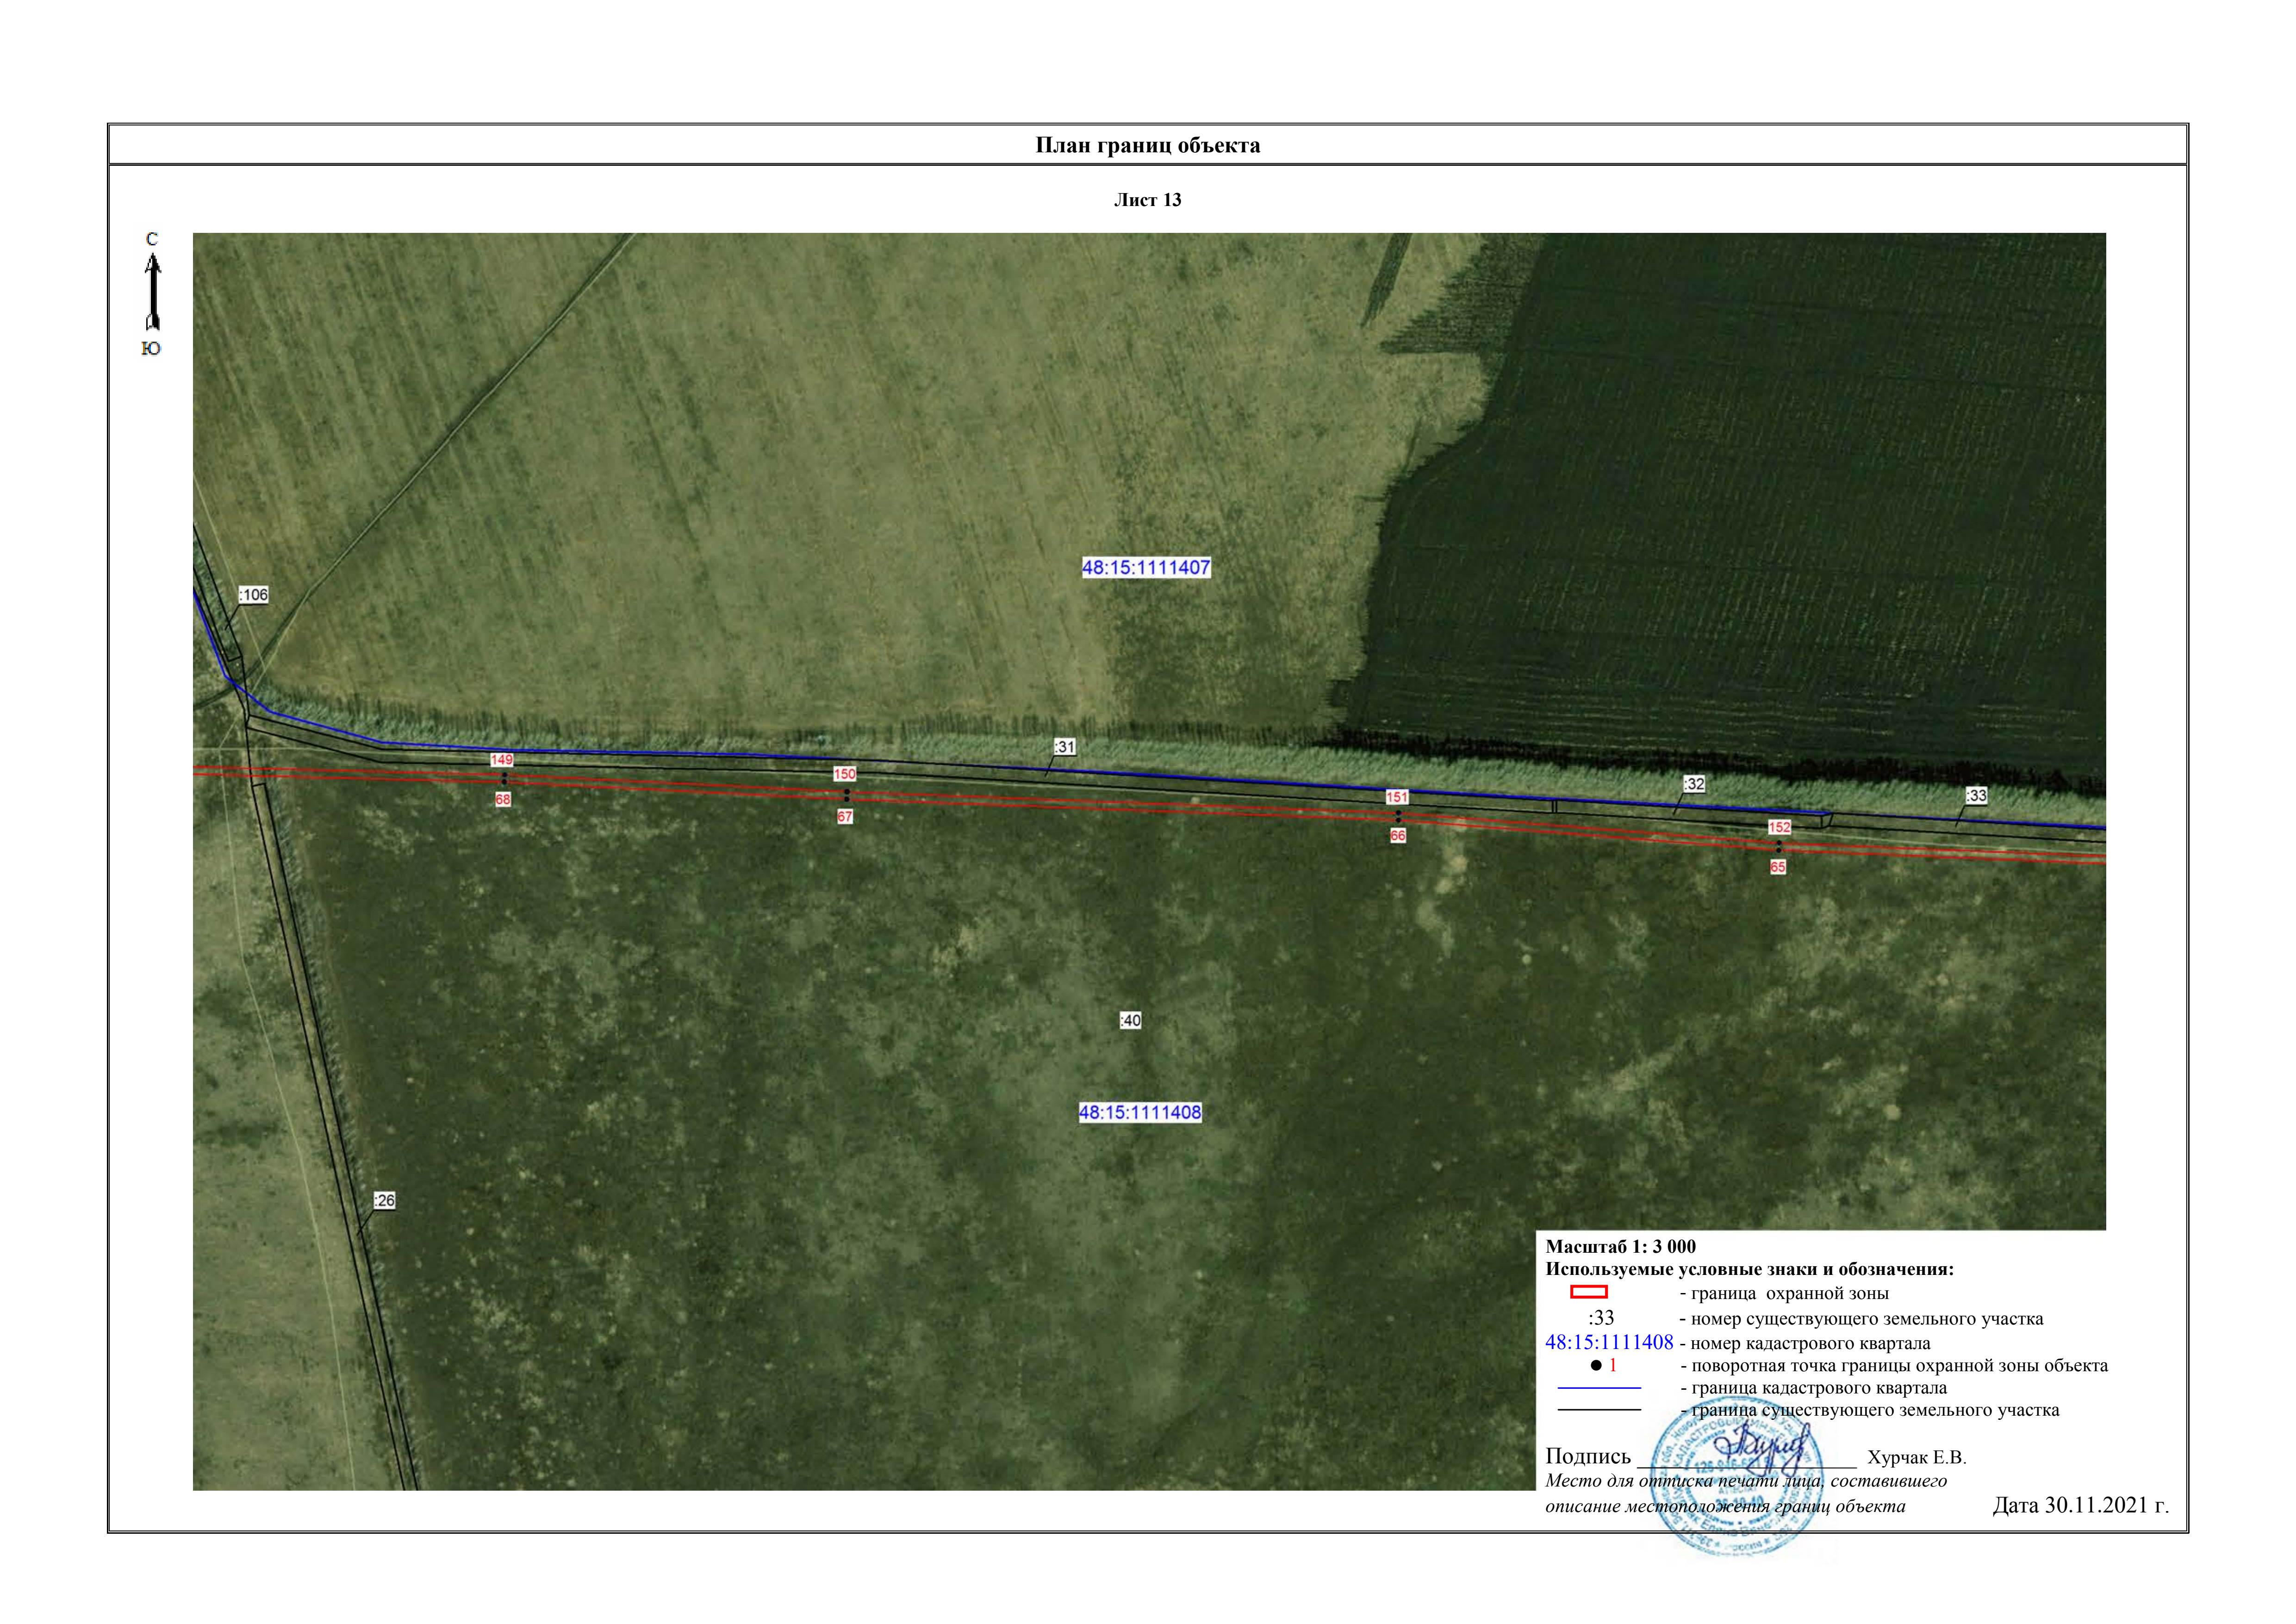Click the black line legend sample
The image size is (2296, 1624).
point(1599,1410)
